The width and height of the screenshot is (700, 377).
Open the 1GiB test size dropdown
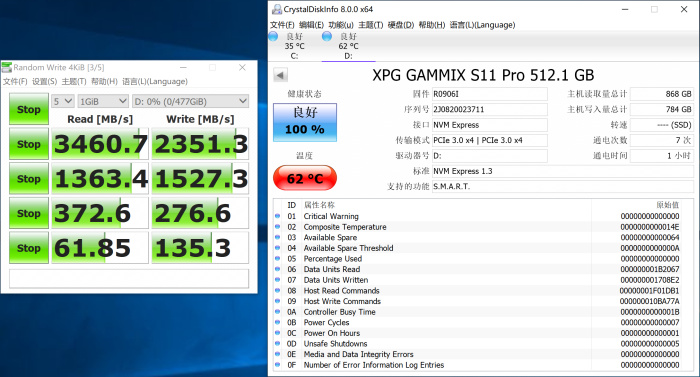[x=103, y=101]
